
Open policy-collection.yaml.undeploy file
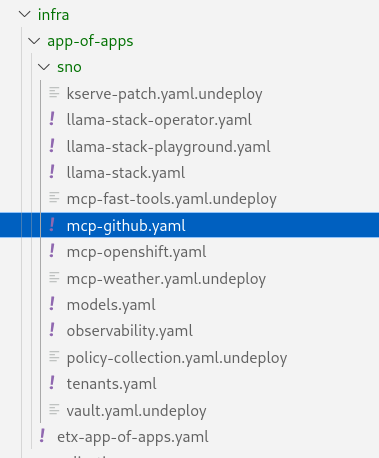(177, 358)
